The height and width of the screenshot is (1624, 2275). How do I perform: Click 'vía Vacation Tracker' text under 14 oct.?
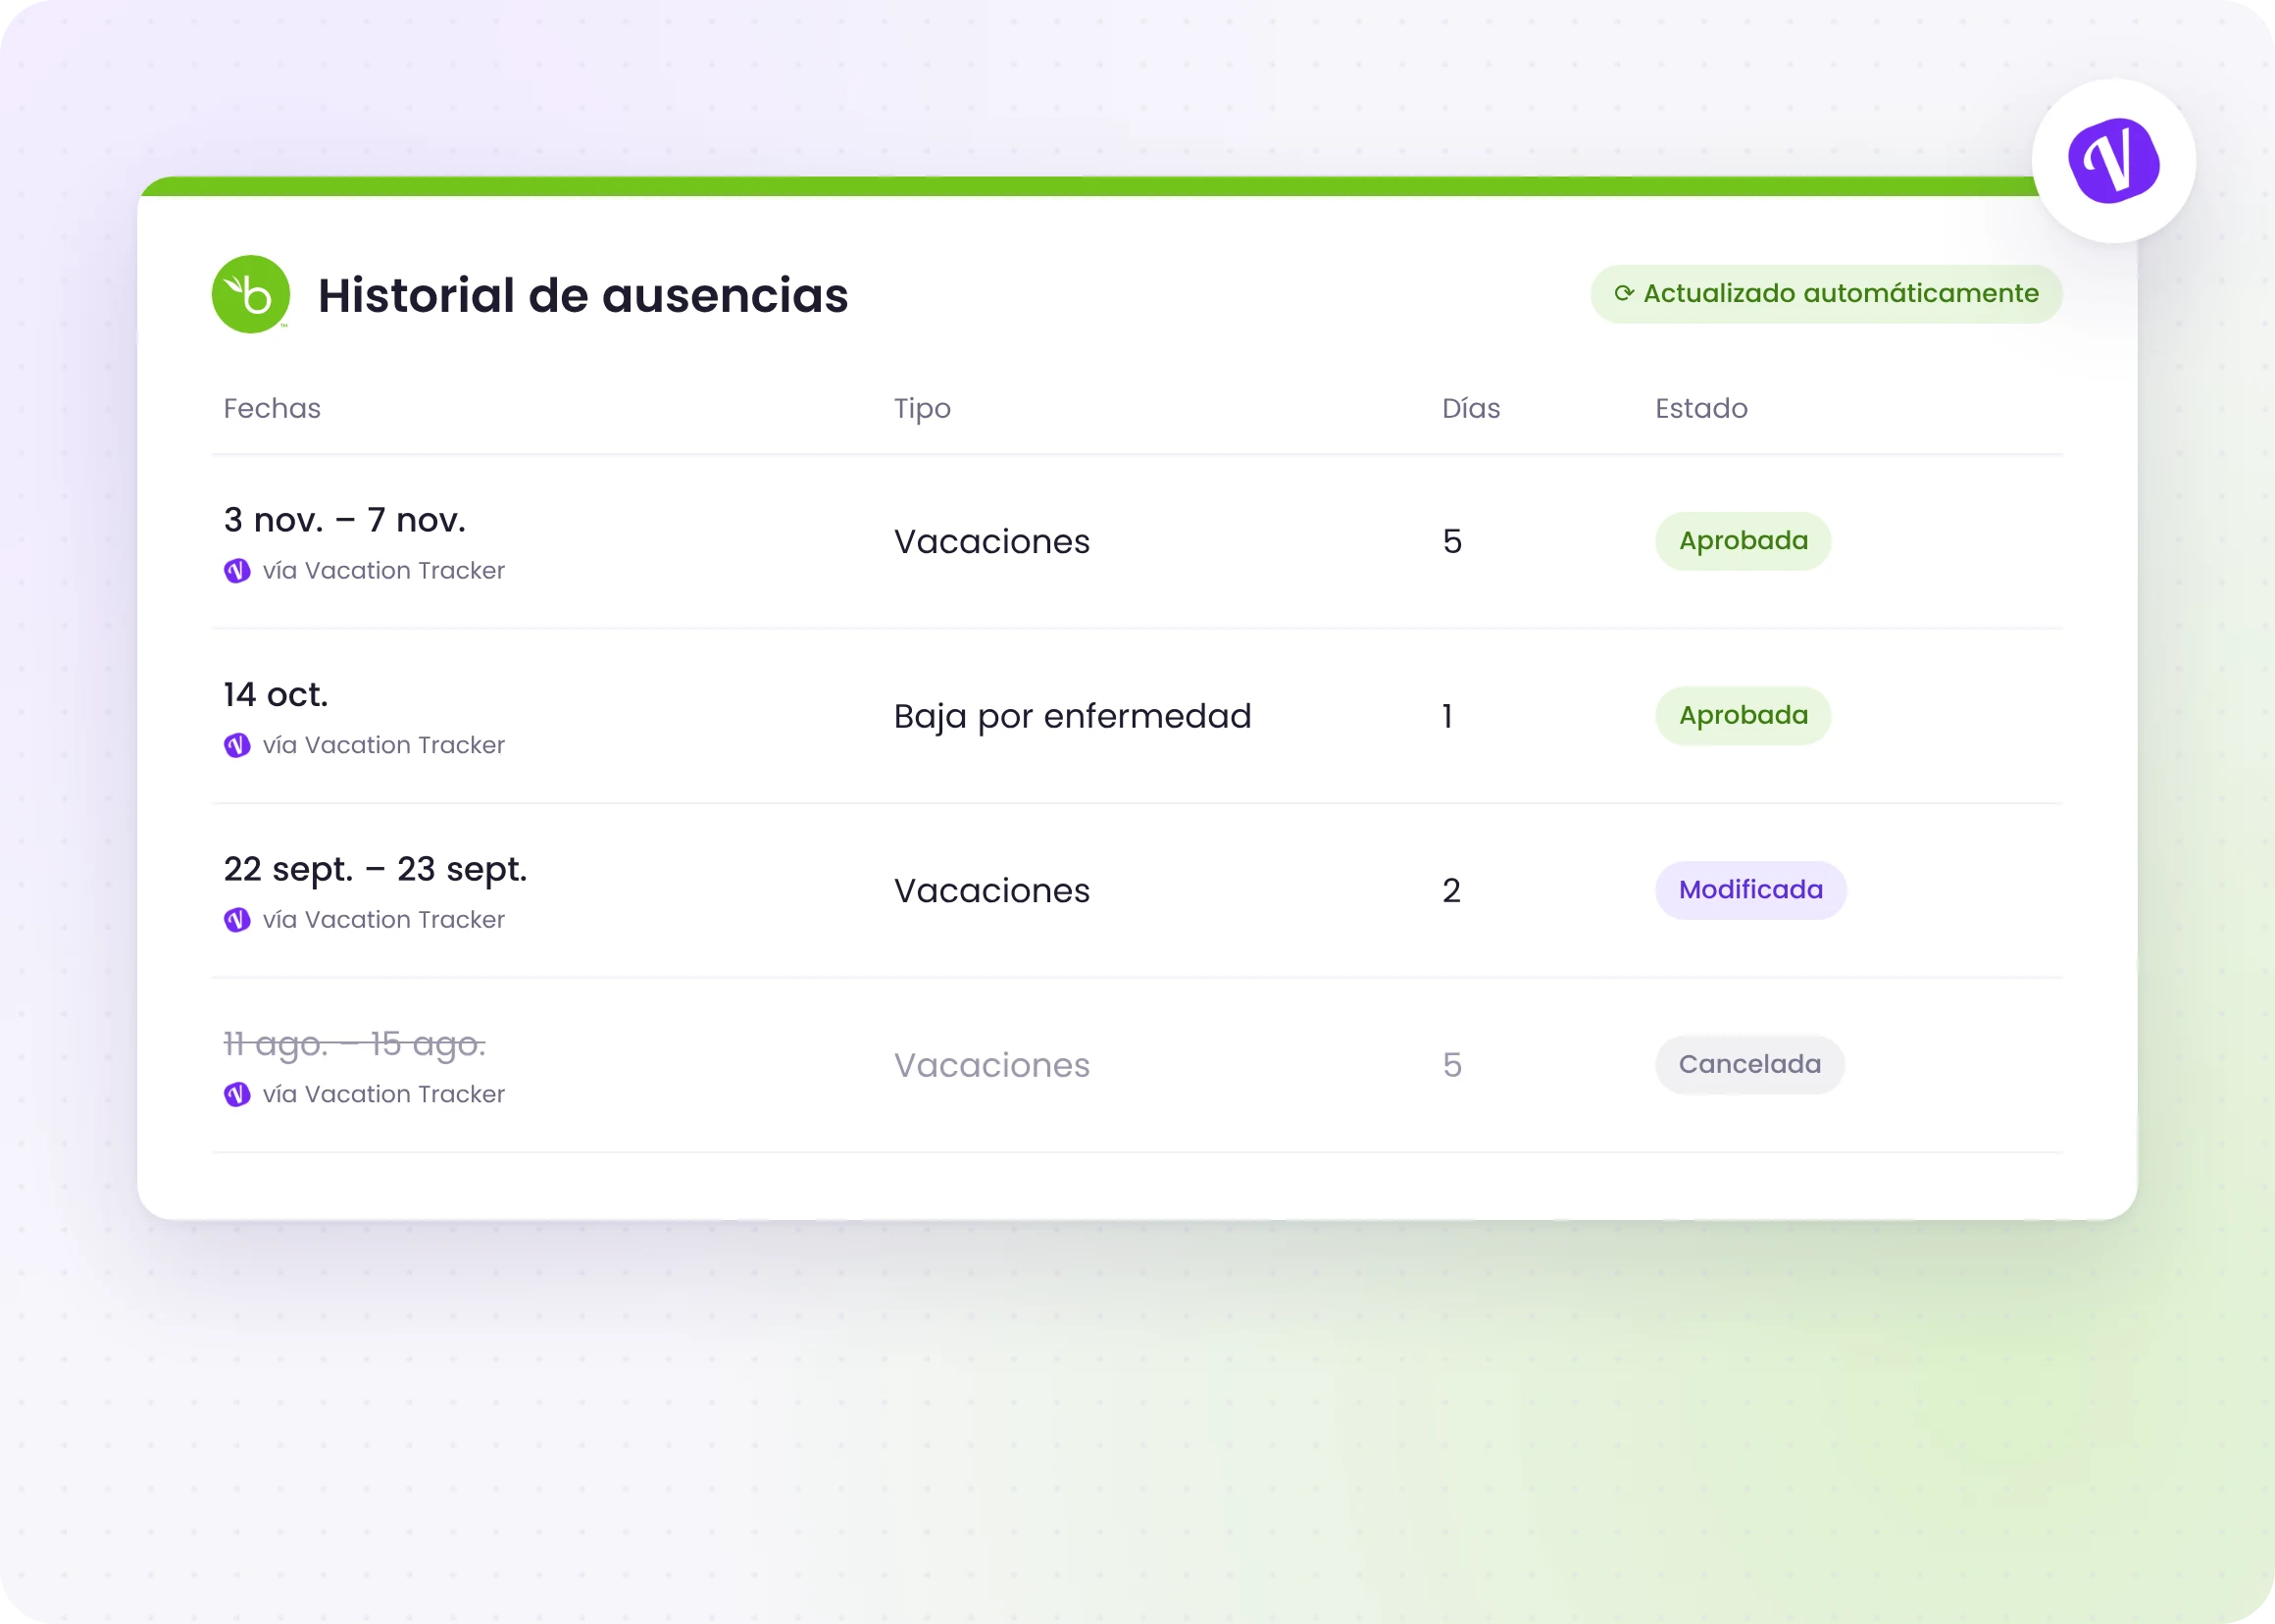pyautogui.click(x=384, y=746)
